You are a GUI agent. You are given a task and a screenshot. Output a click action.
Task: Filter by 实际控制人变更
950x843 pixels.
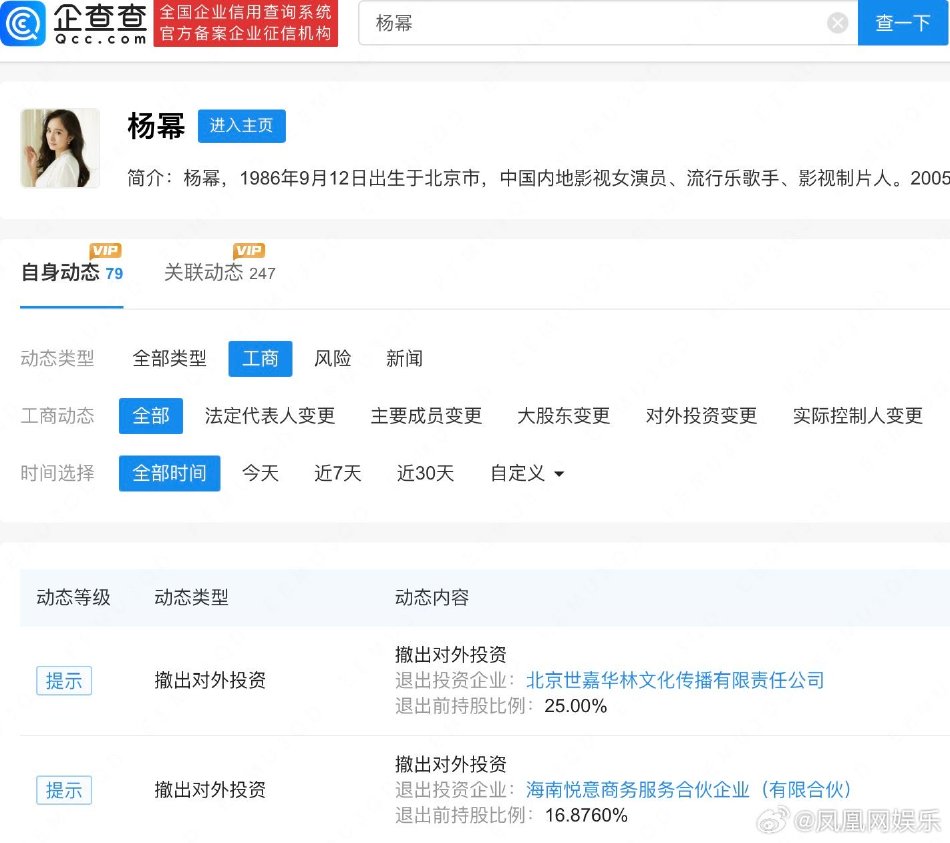(858, 416)
